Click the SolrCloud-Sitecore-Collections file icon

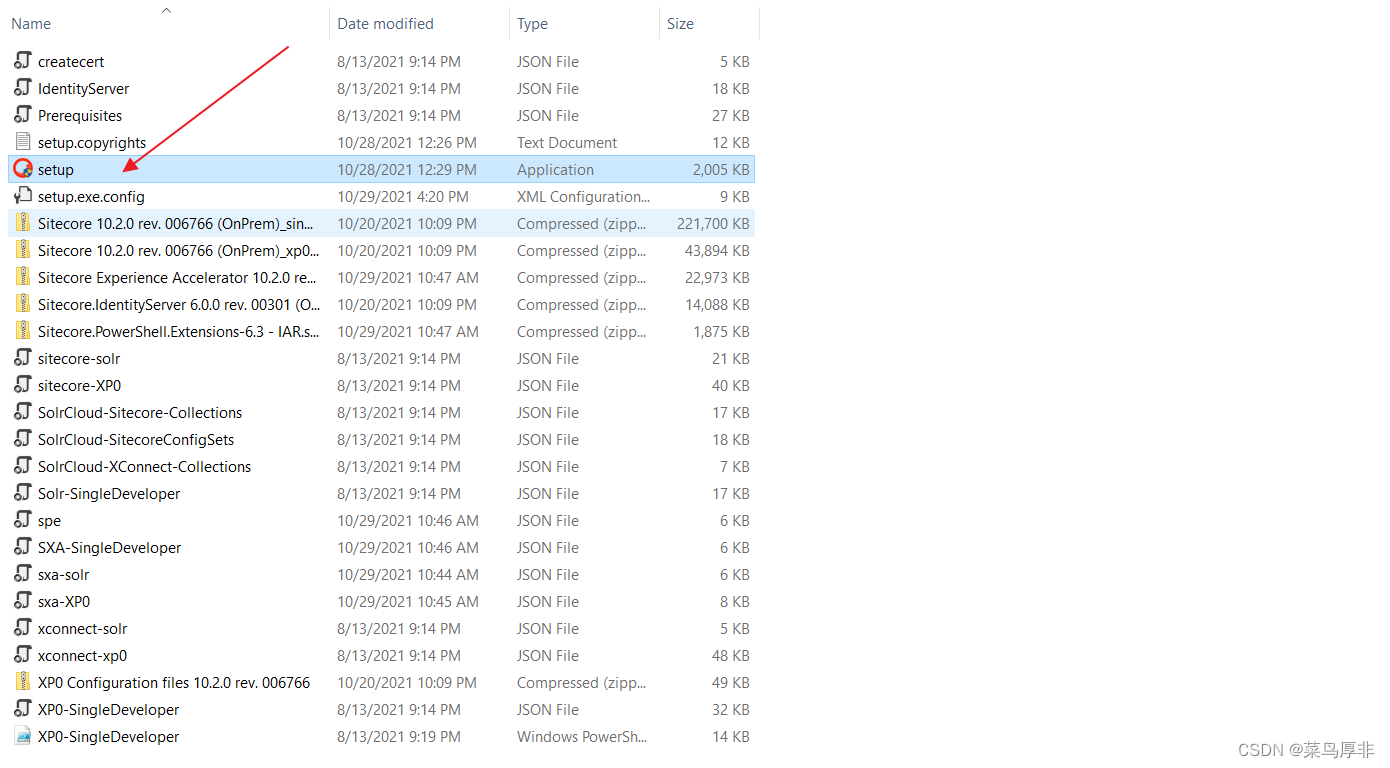[23, 412]
